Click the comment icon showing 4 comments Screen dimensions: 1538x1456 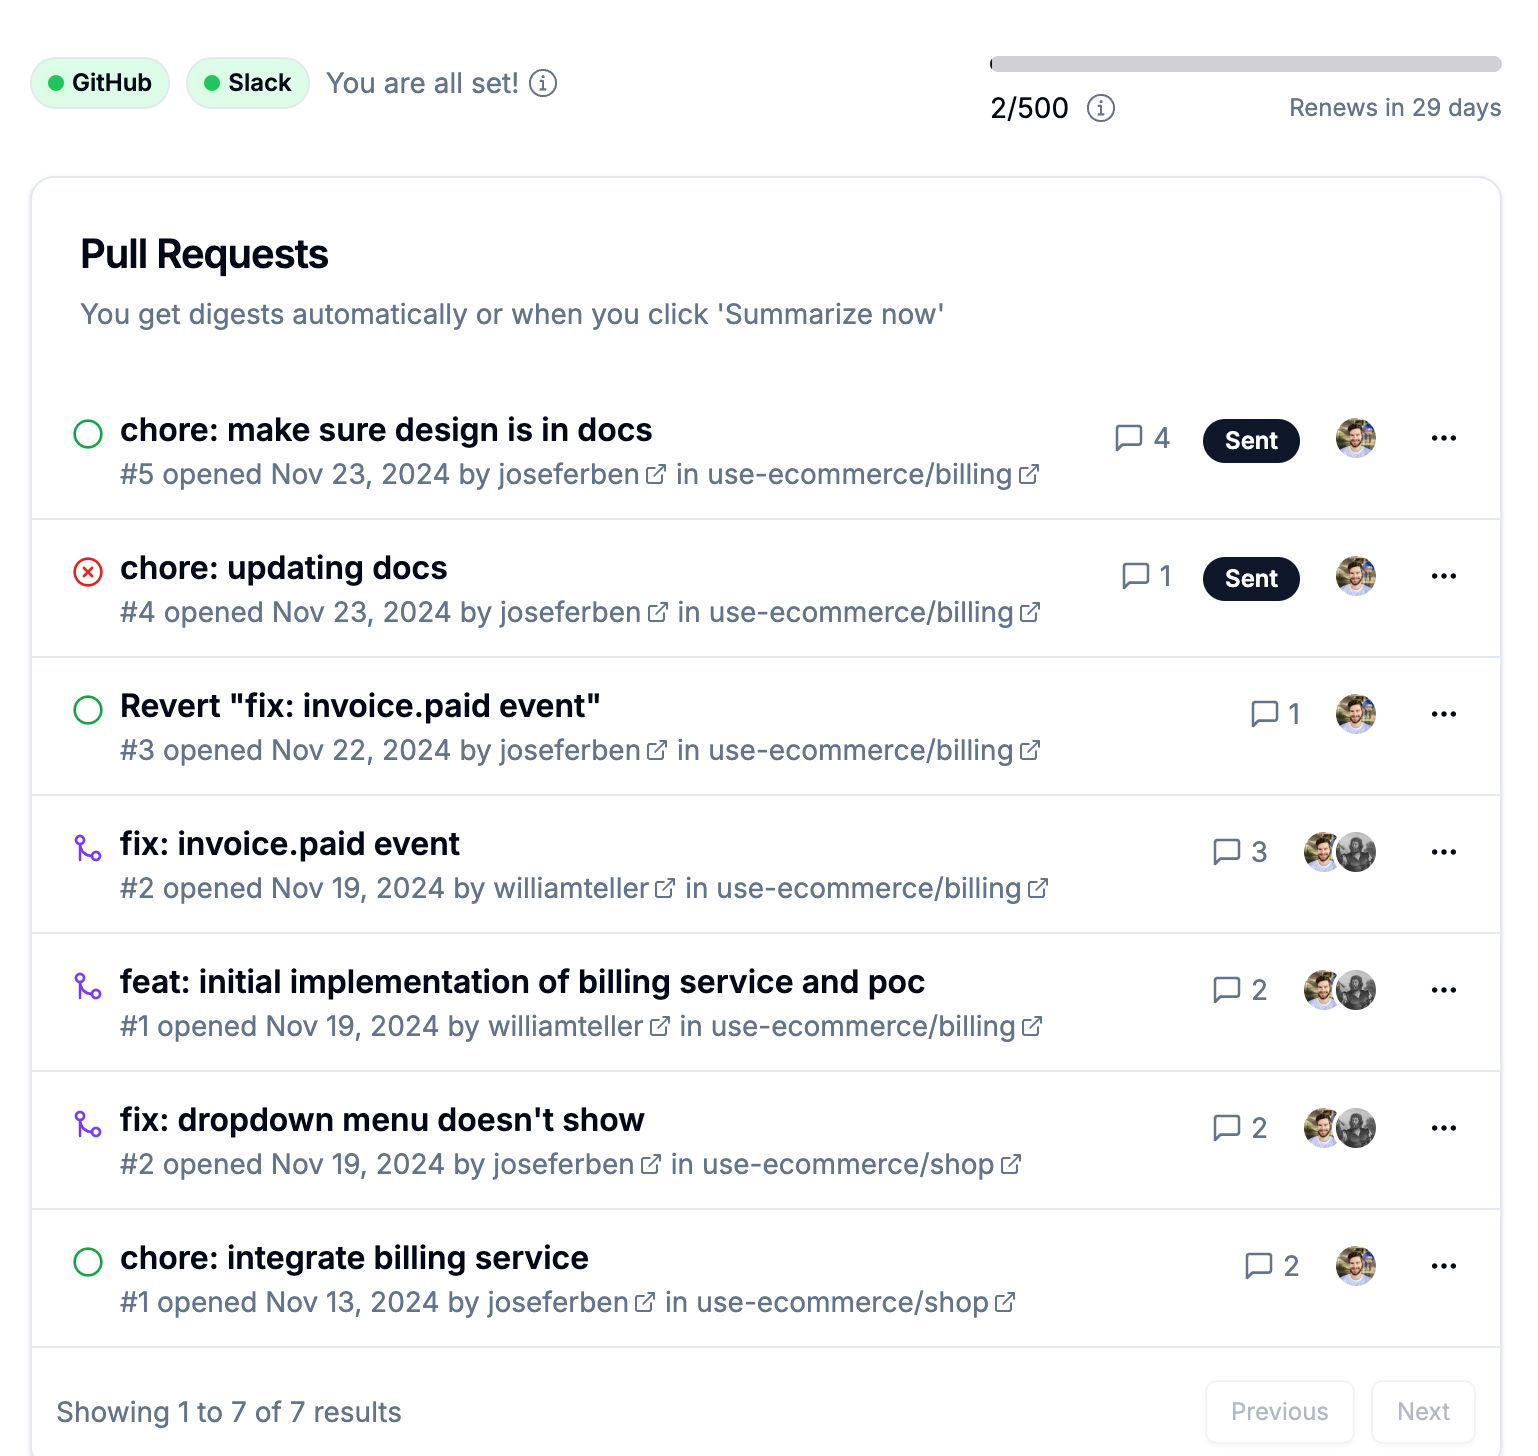[x=1129, y=438]
